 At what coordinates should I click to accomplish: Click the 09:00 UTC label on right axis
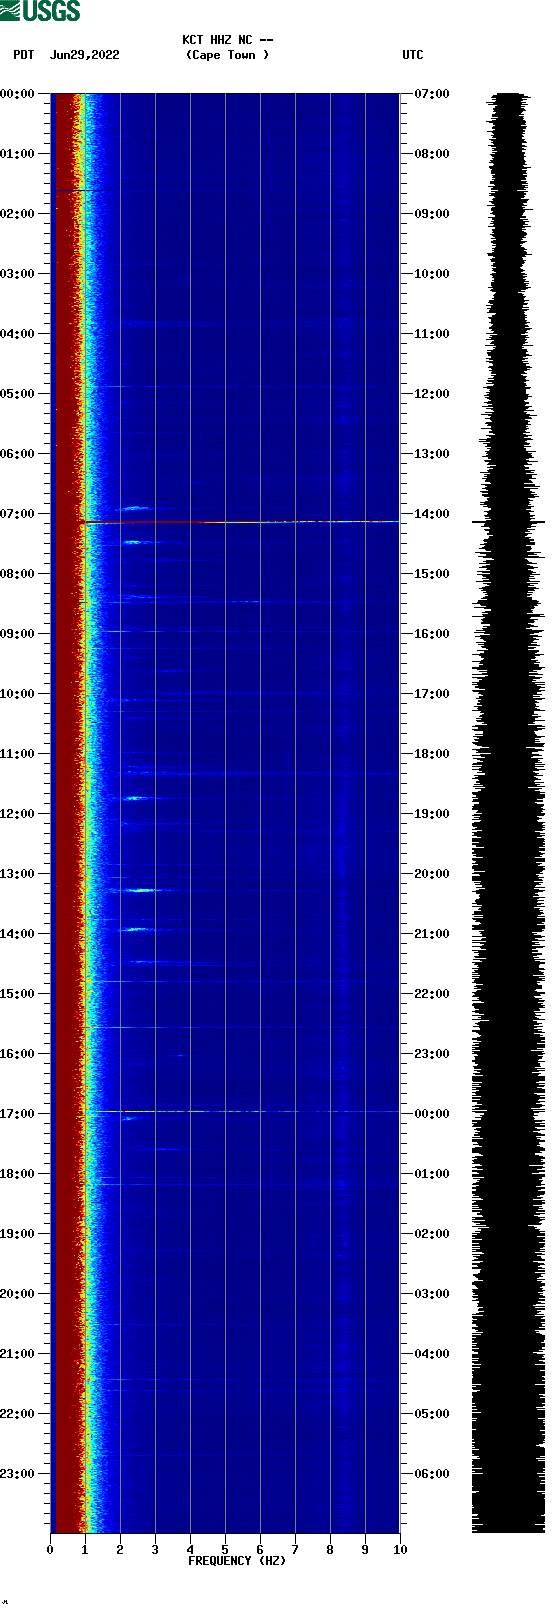432,214
